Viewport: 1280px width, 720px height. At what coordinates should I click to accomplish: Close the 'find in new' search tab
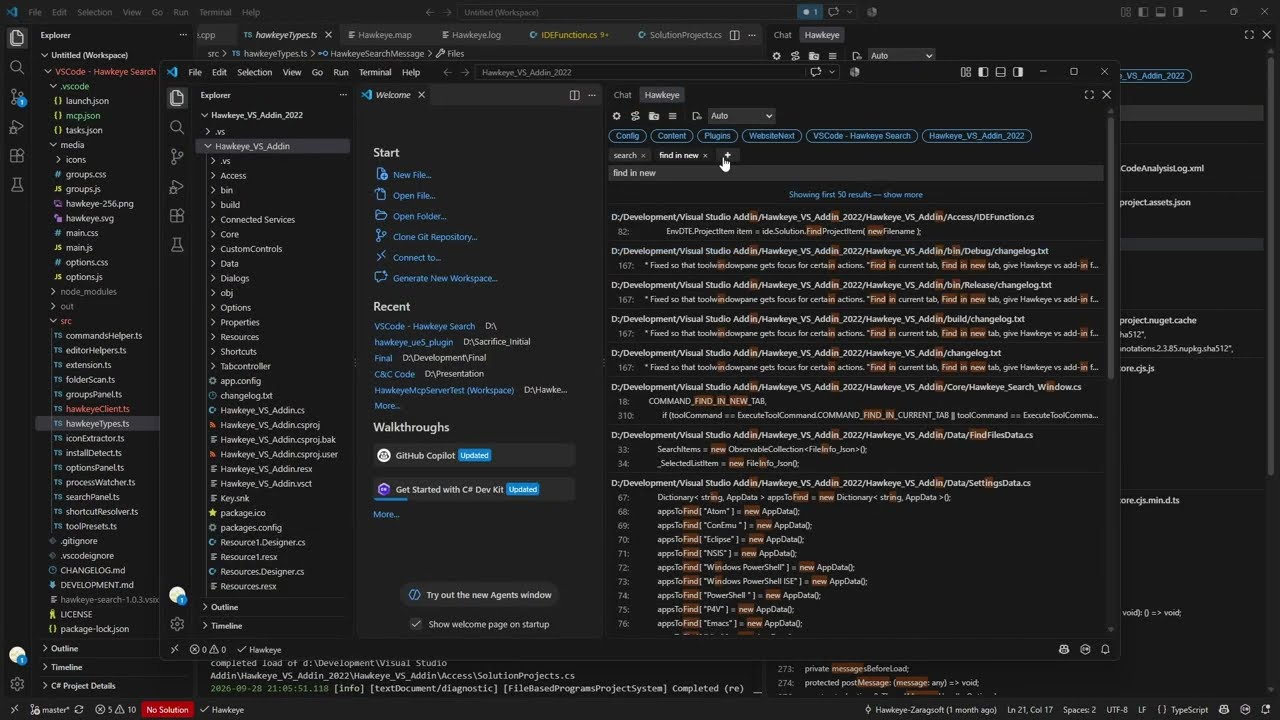[x=705, y=155]
